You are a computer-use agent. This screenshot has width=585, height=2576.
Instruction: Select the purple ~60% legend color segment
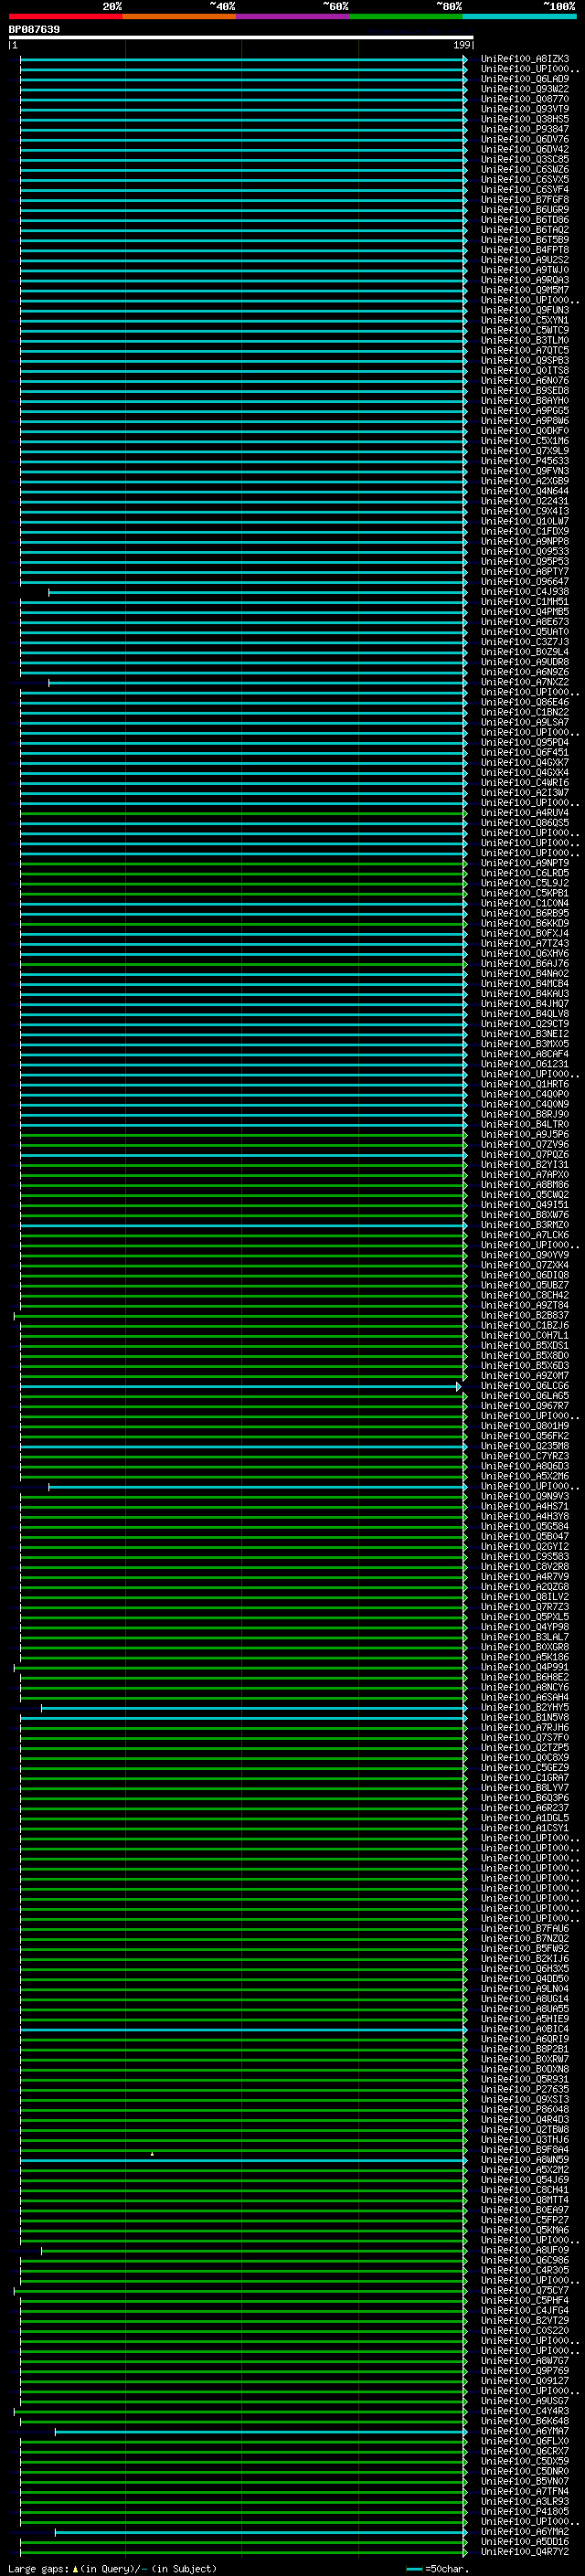pos(292,16)
